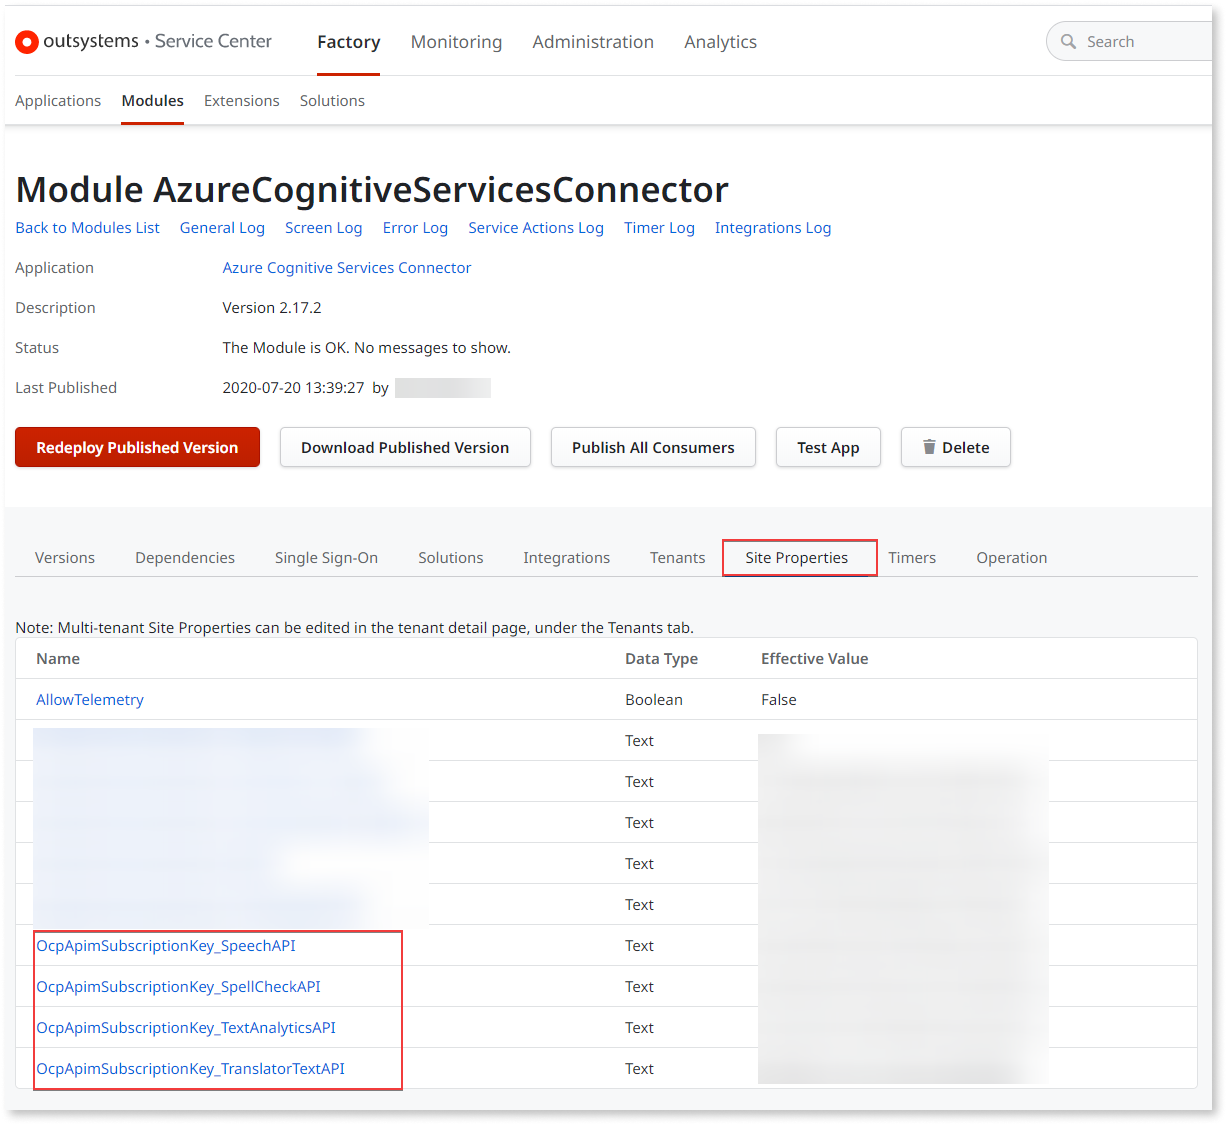
Task: Open the Factory menu
Action: point(348,42)
